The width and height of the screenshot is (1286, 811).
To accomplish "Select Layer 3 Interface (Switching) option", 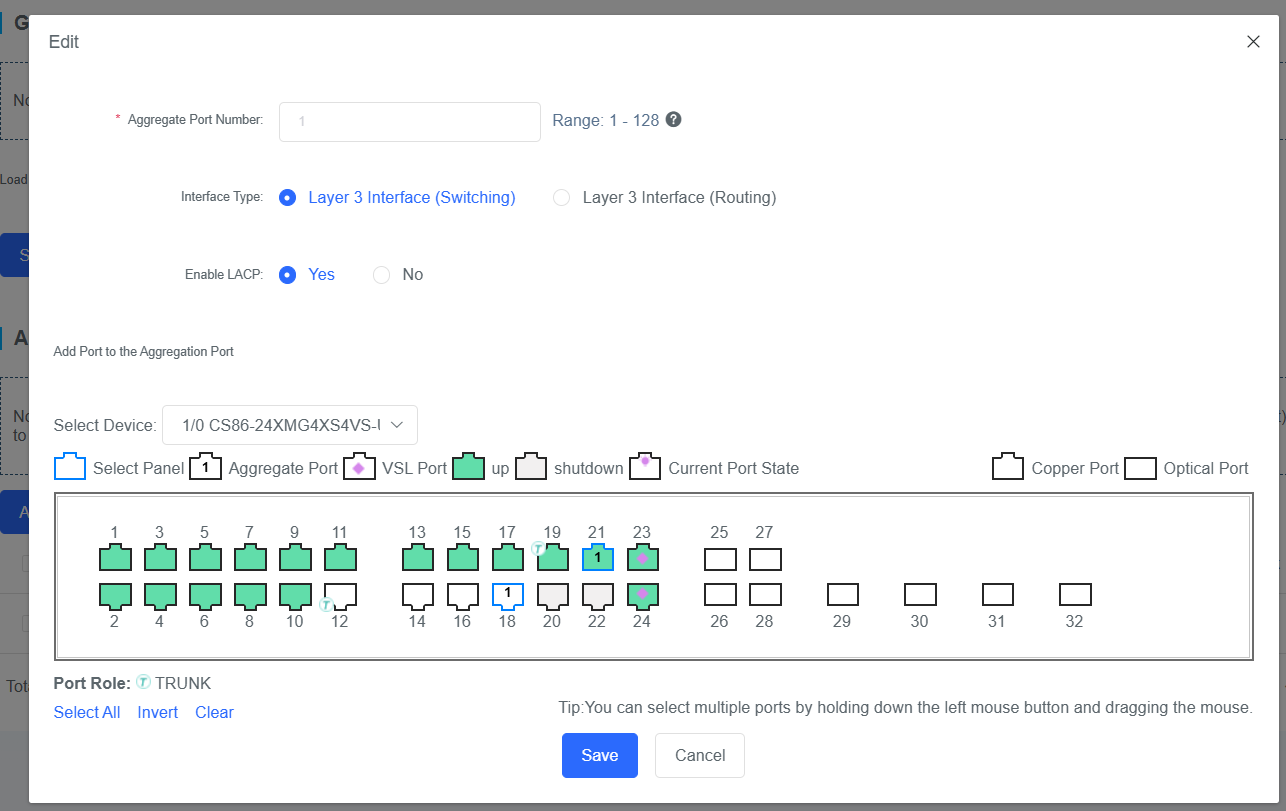I will [x=288, y=198].
